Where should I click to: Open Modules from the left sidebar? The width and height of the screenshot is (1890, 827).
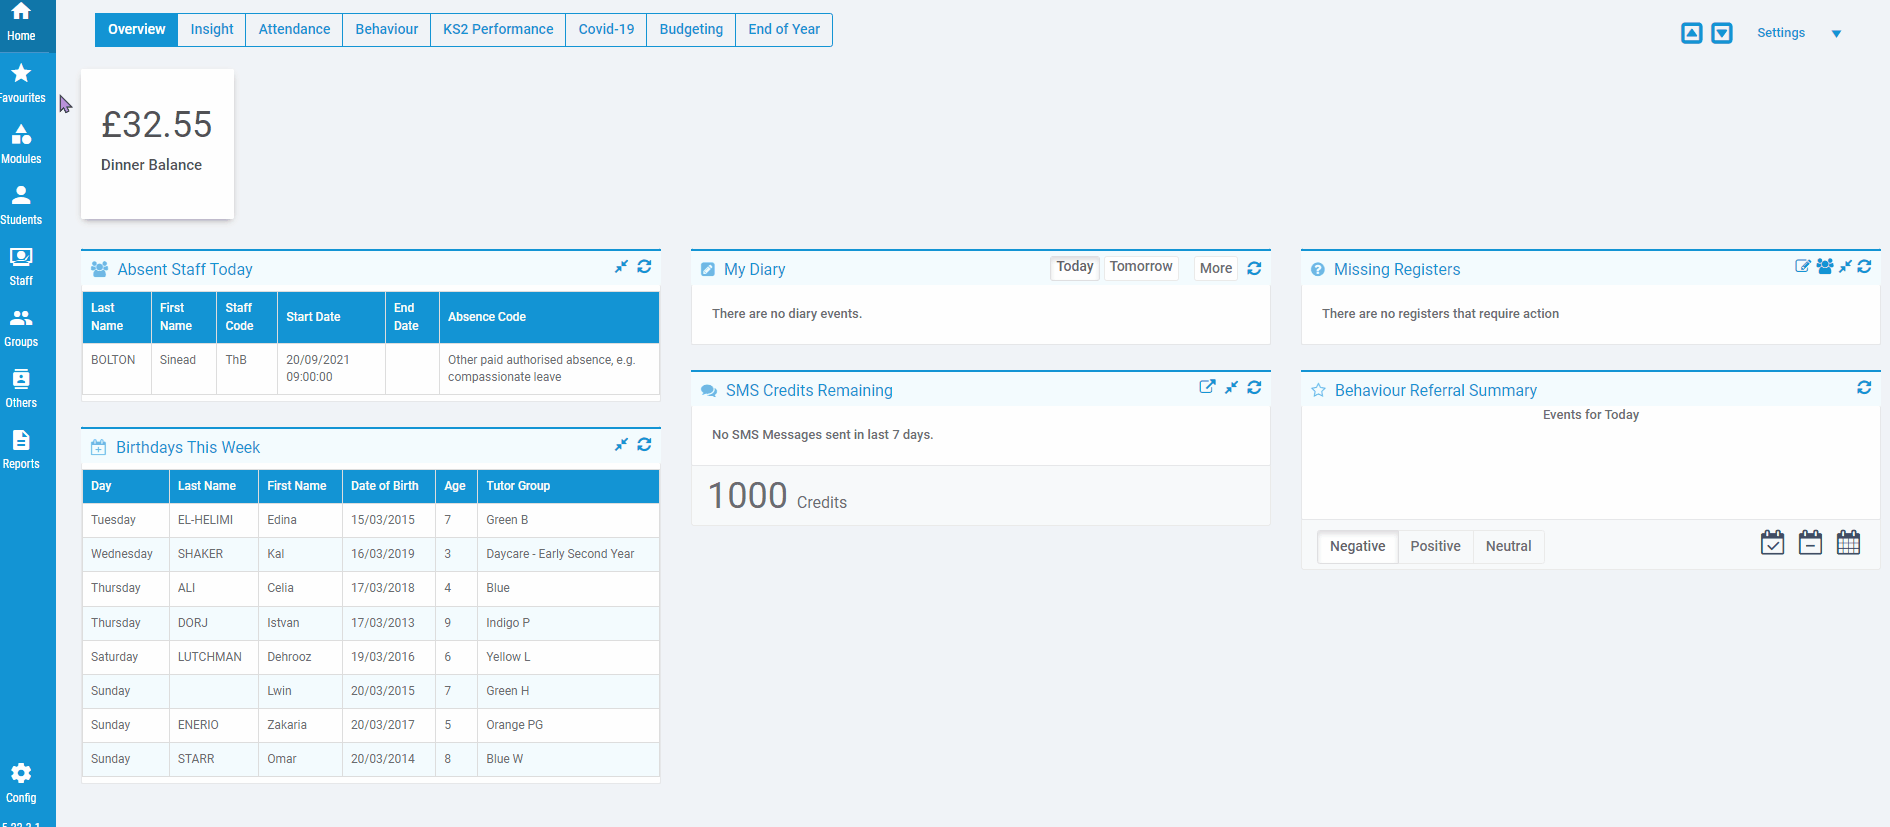(x=21, y=144)
